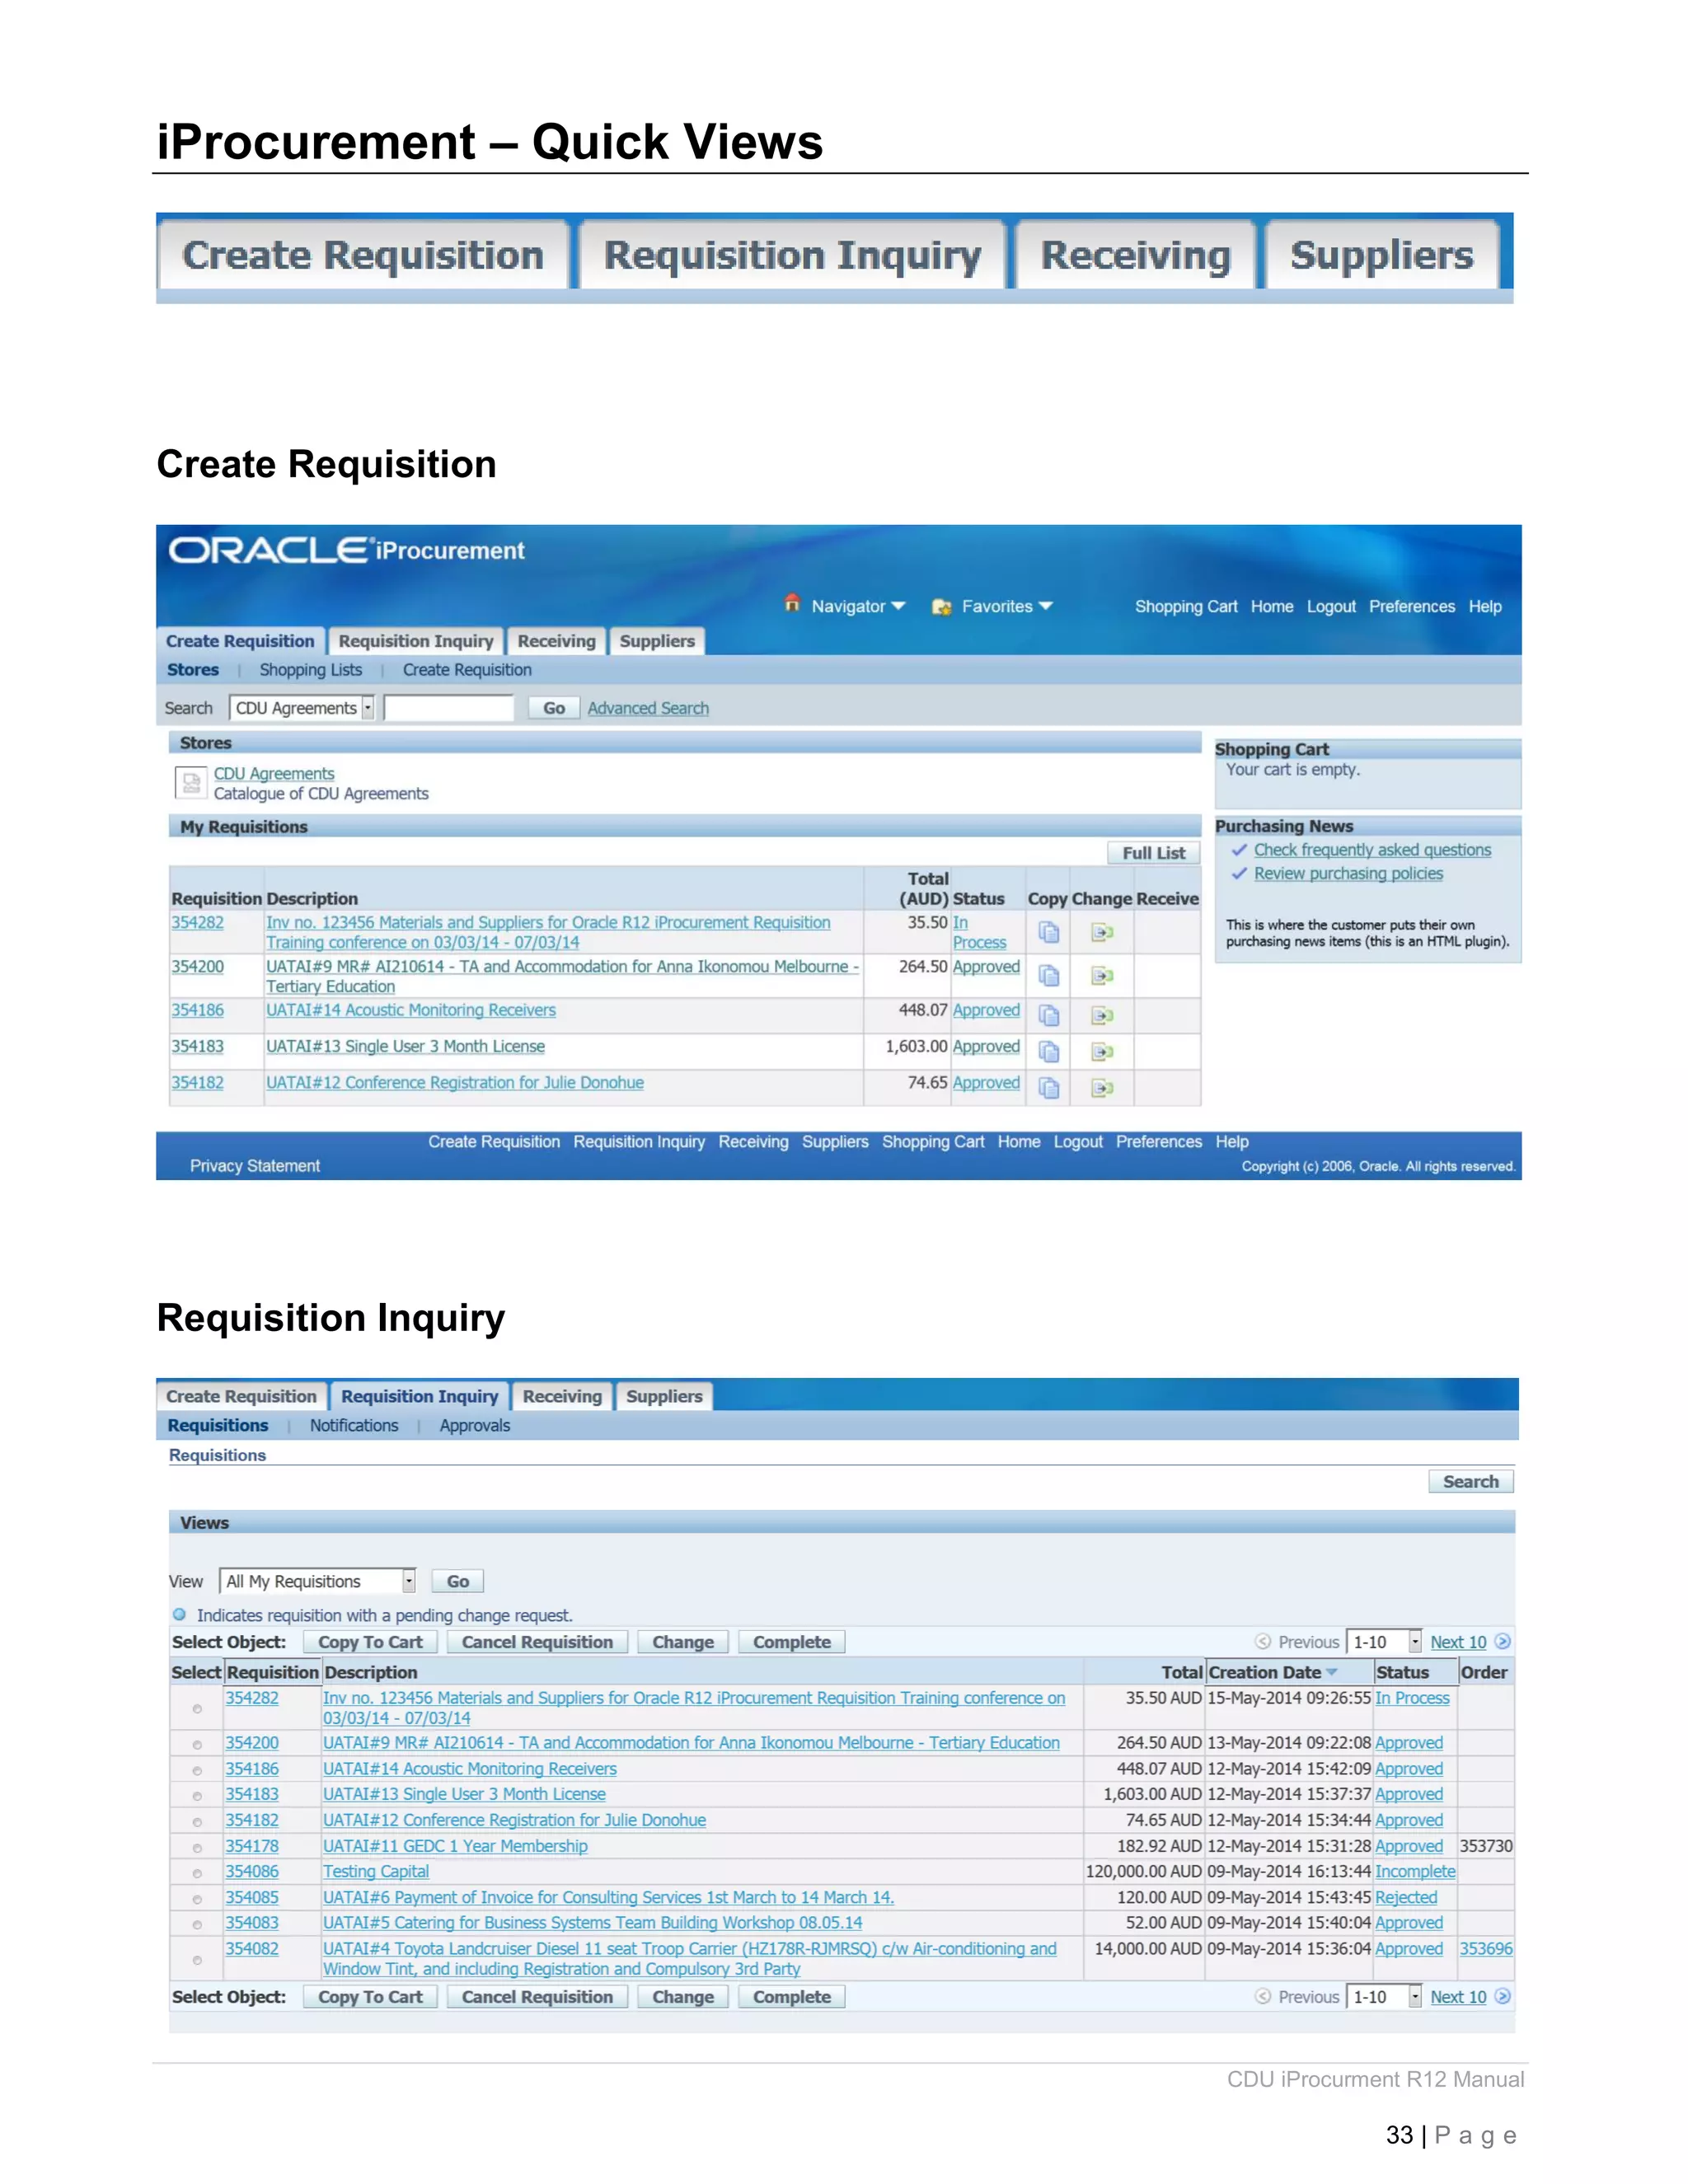Open order number 353696 link
The width and height of the screenshot is (1688, 2184).
tap(1486, 1948)
